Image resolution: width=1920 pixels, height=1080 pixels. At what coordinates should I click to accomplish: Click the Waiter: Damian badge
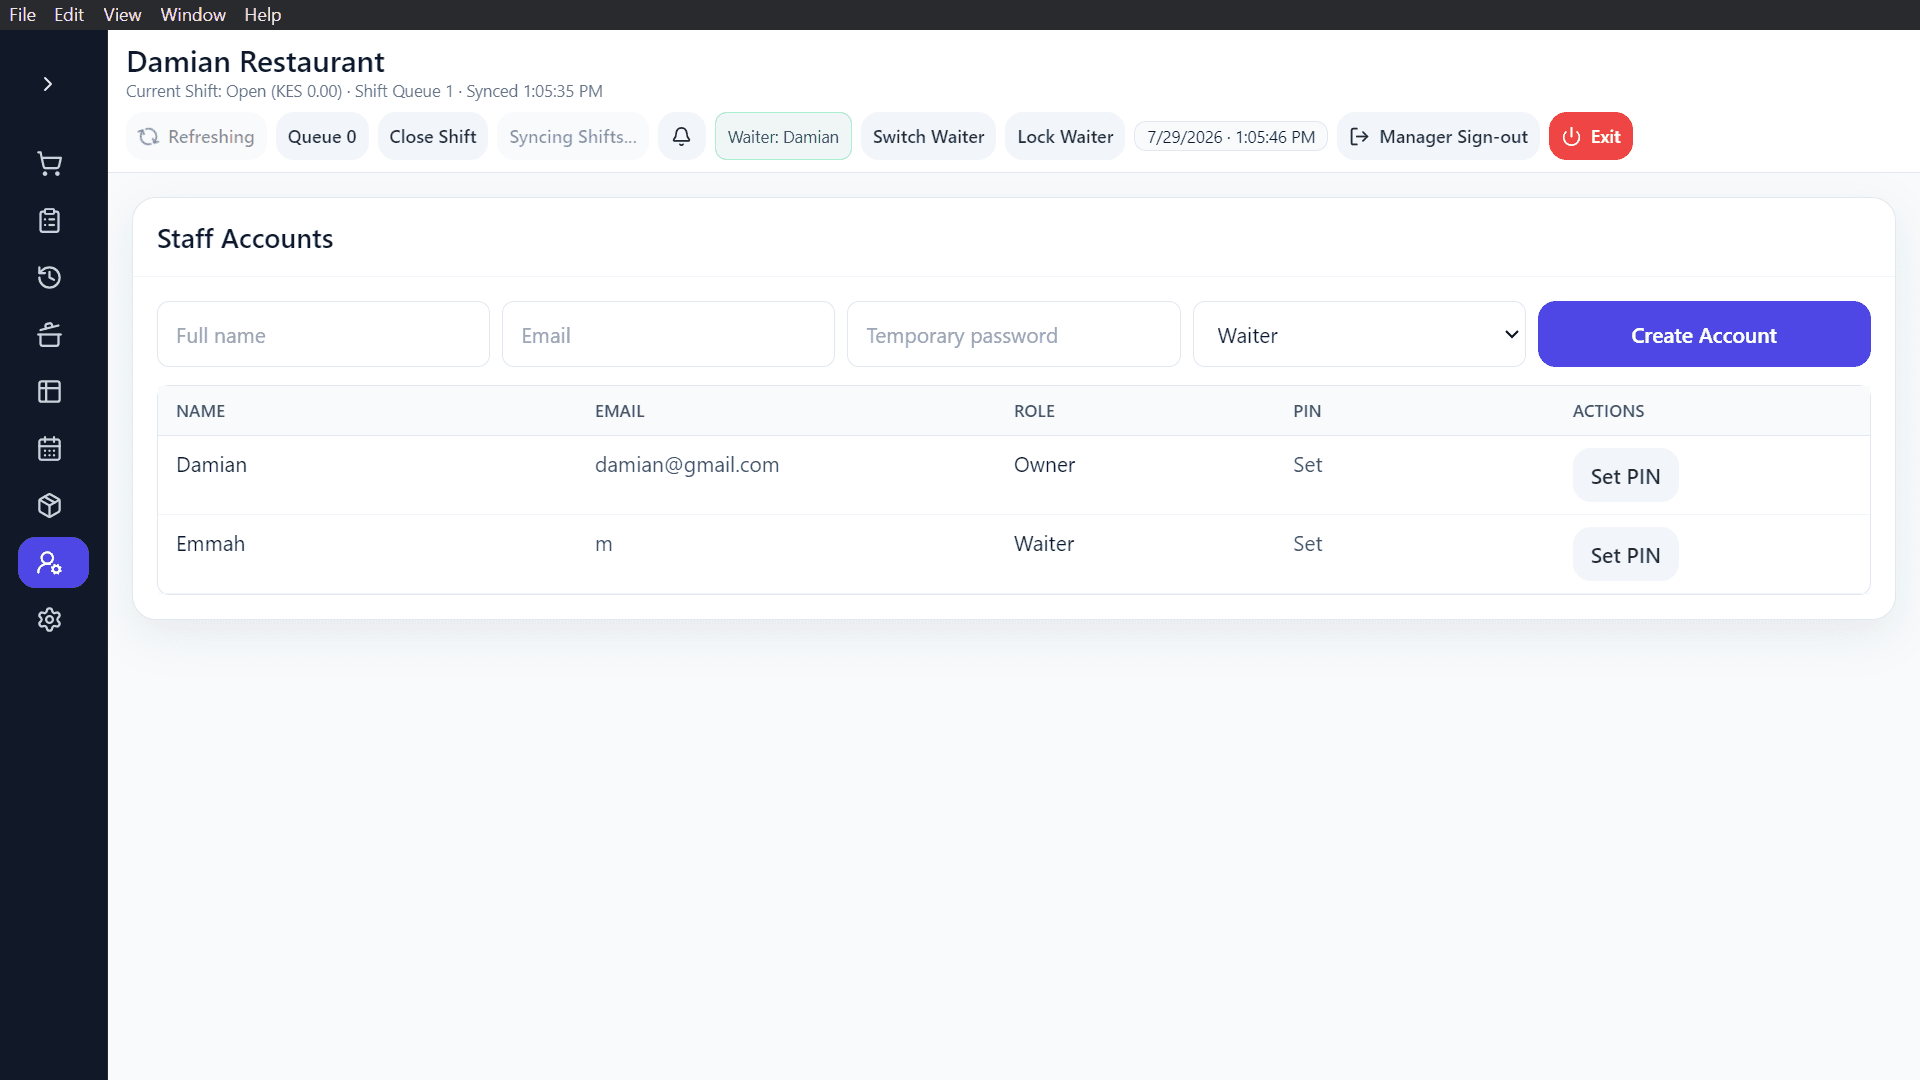click(x=783, y=136)
